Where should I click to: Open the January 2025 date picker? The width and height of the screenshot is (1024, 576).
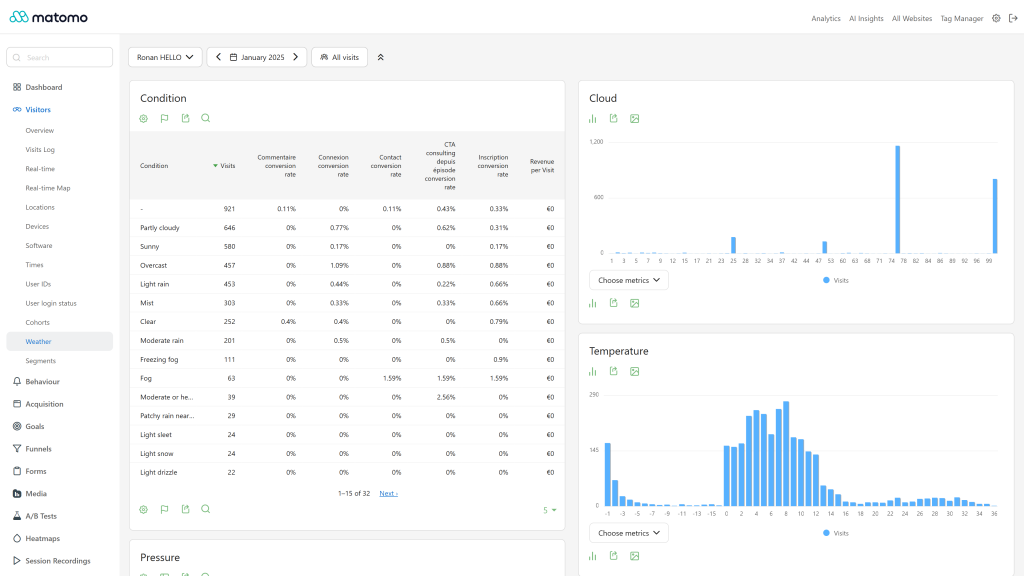[257, 57]
